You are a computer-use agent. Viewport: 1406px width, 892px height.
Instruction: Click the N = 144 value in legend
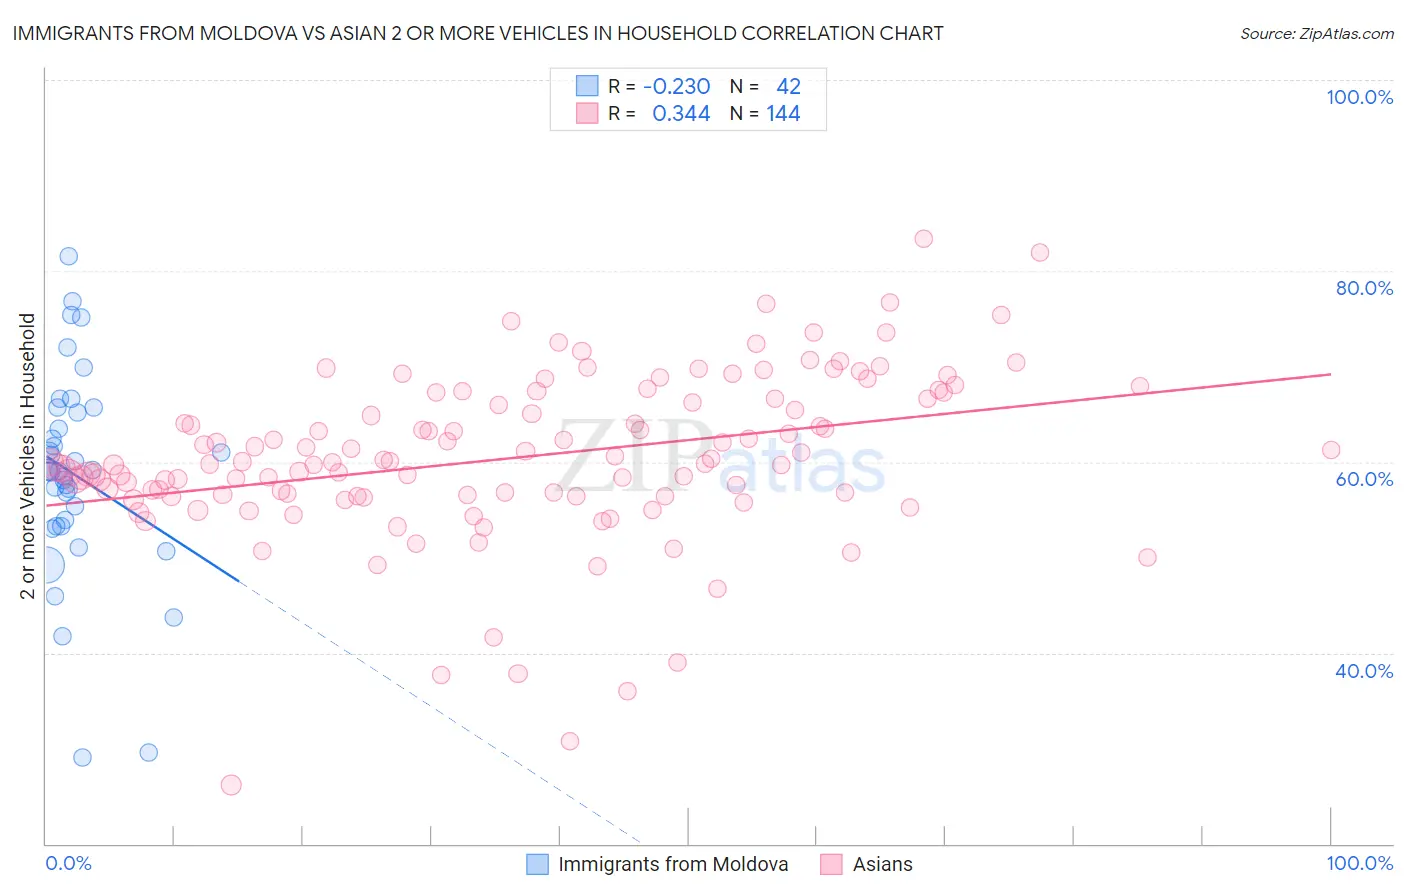click(765, 113)
